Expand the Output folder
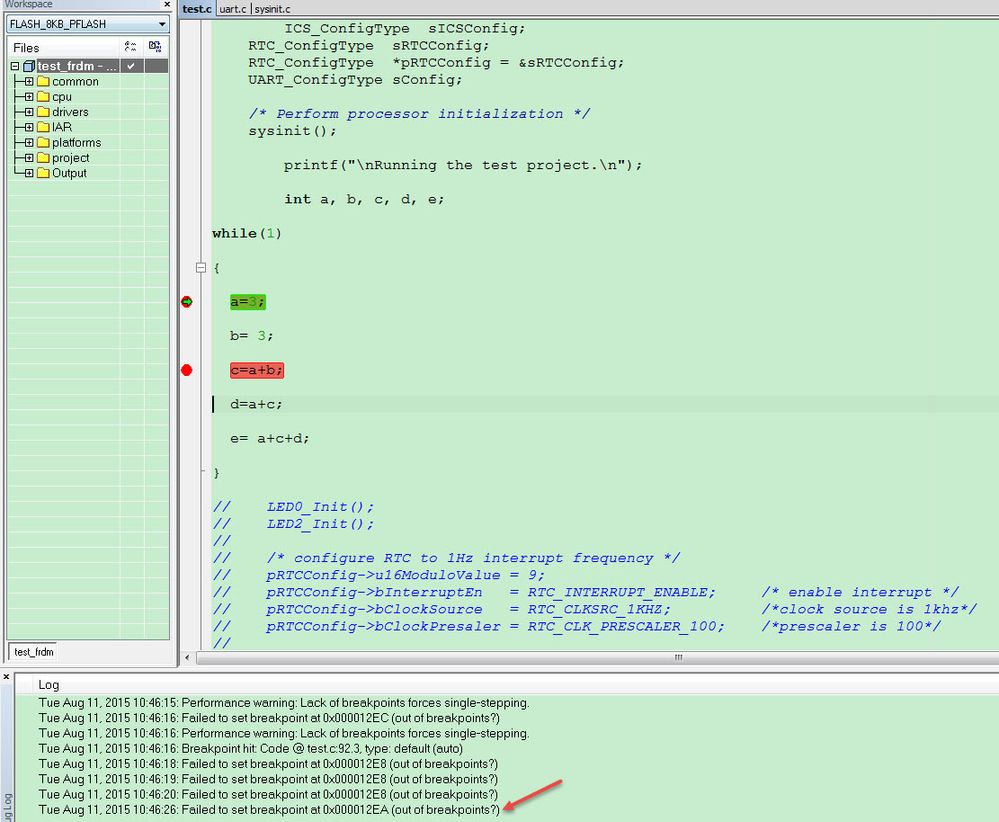The image size is (999, 822). (29, 173)
